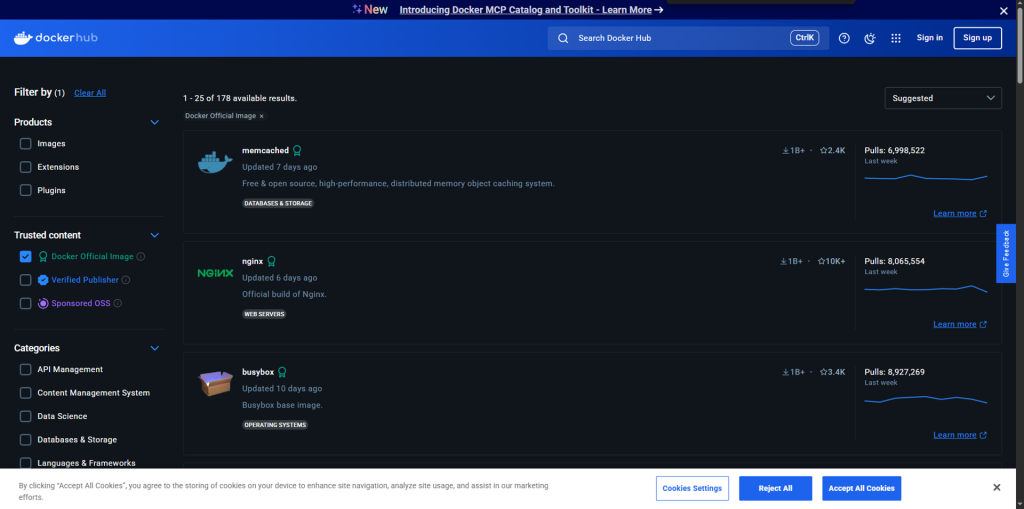1024x509 pixels.
Task: Click the NGINX logo
Action: tap(215, 273)
